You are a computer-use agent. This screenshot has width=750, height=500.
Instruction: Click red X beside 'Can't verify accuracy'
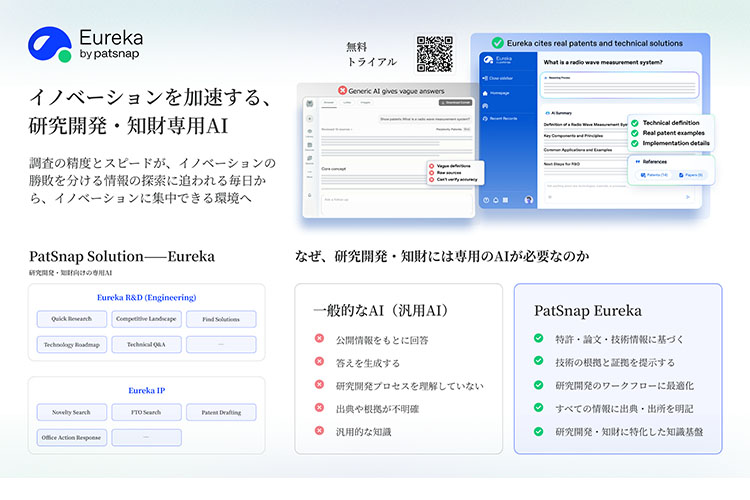[x=431, y=179]
